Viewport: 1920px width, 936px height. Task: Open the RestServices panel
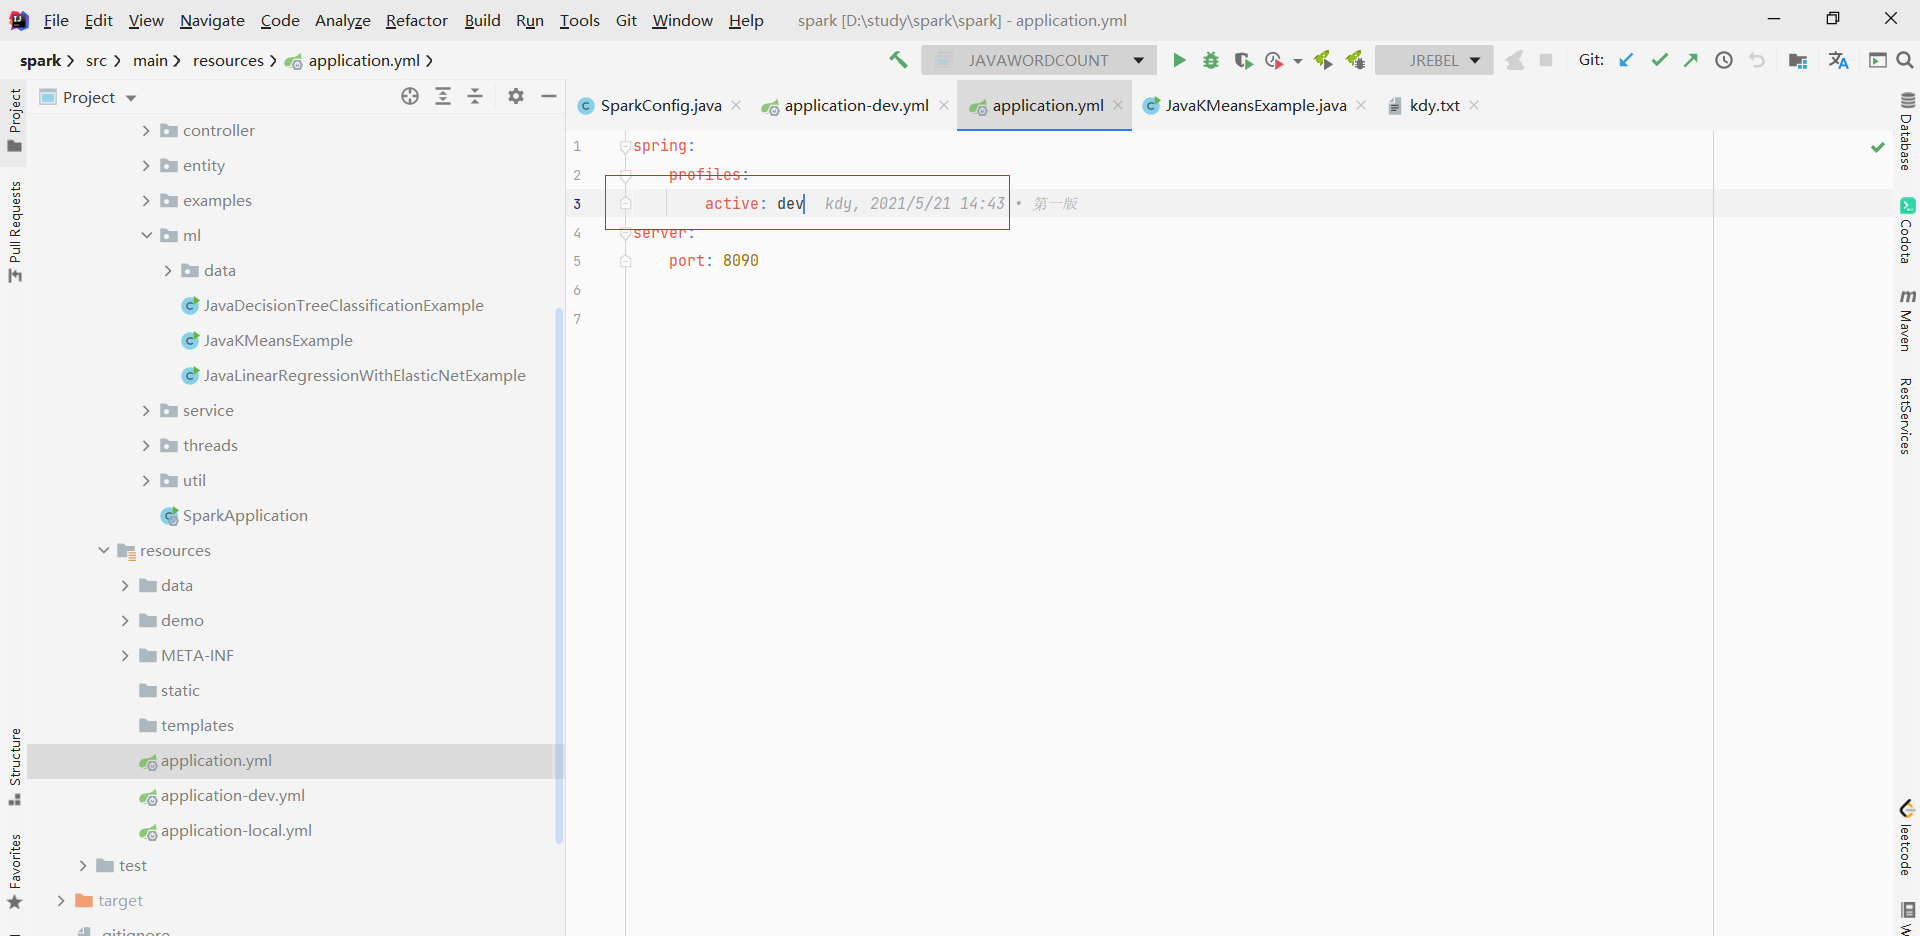click(x=1907, y=416)
